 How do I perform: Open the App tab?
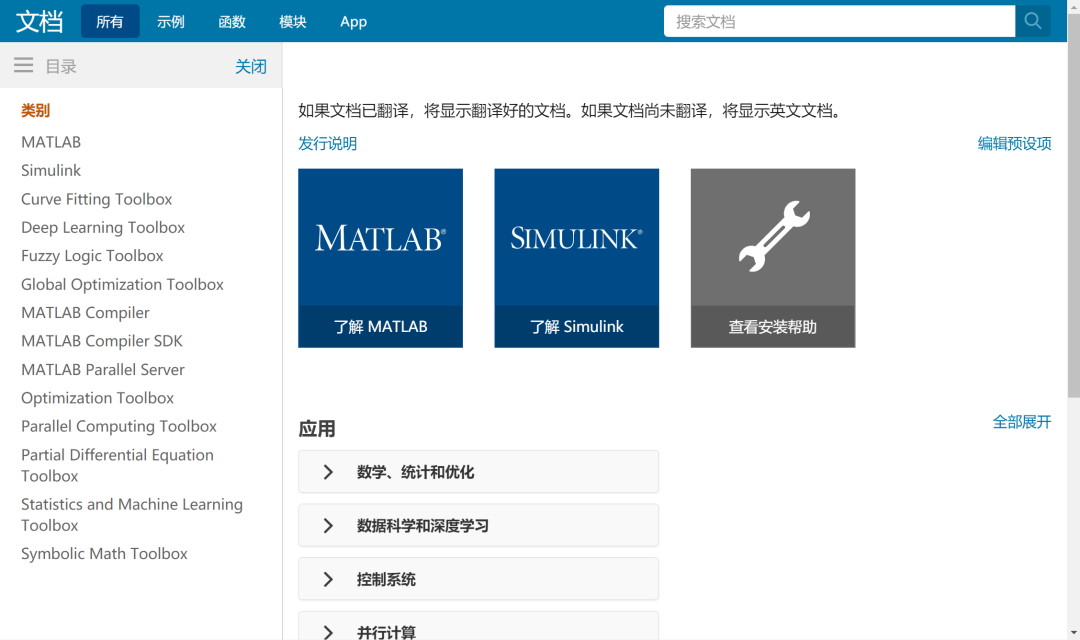pyautogui.click(x=353, y=20)
